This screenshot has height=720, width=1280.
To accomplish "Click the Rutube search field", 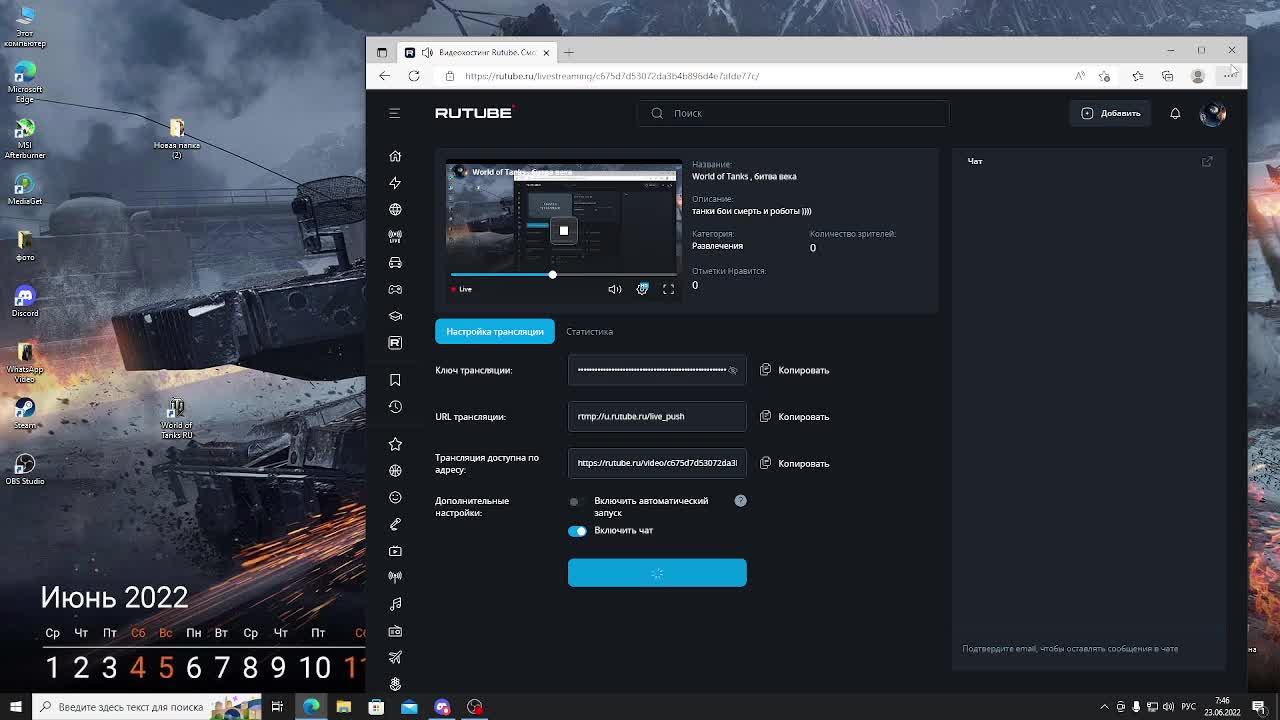I will (793, 113).
